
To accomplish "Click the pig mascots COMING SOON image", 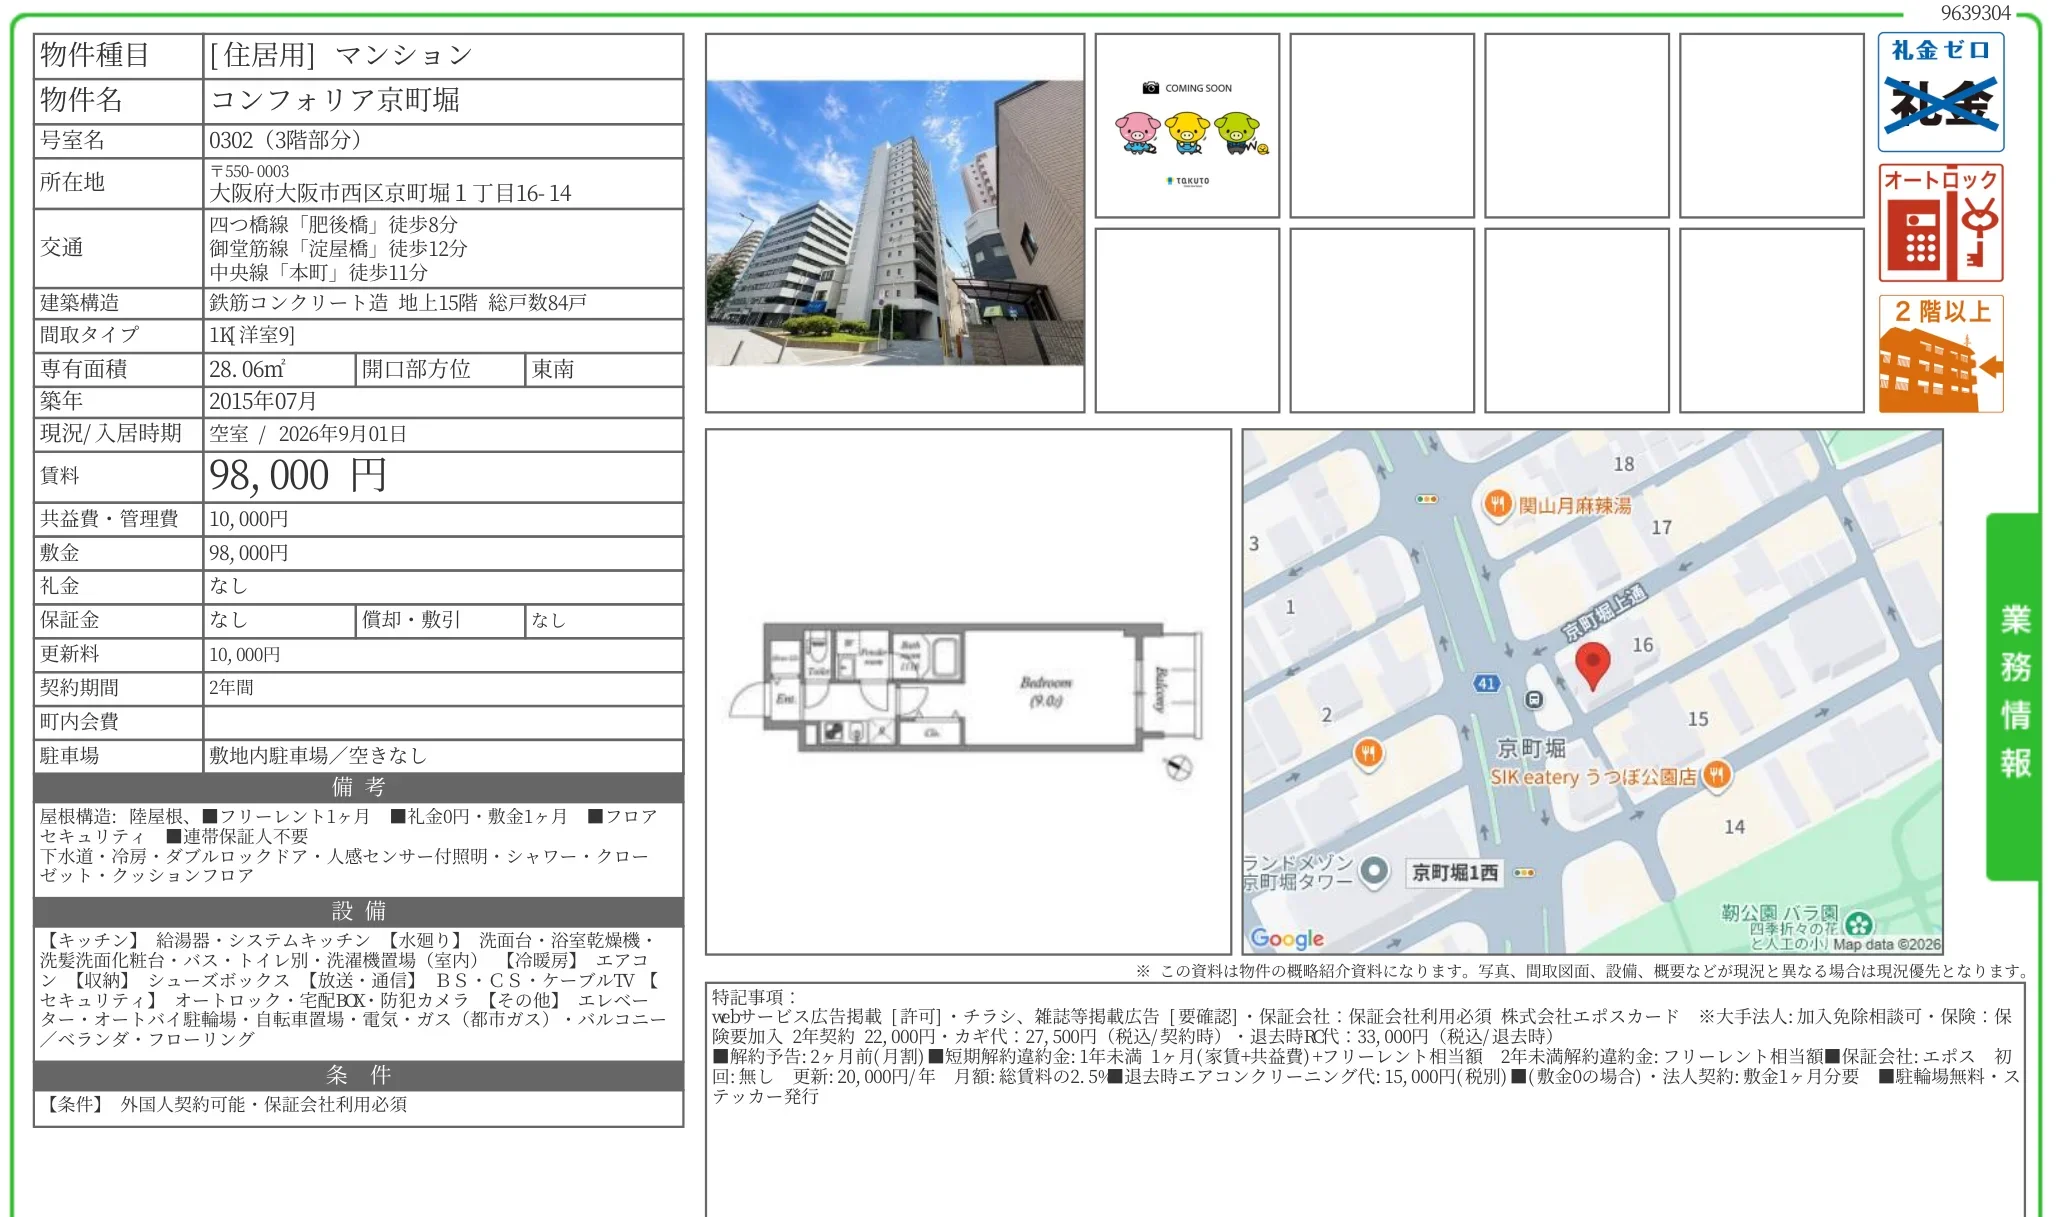I will (x=1187, y=126).
